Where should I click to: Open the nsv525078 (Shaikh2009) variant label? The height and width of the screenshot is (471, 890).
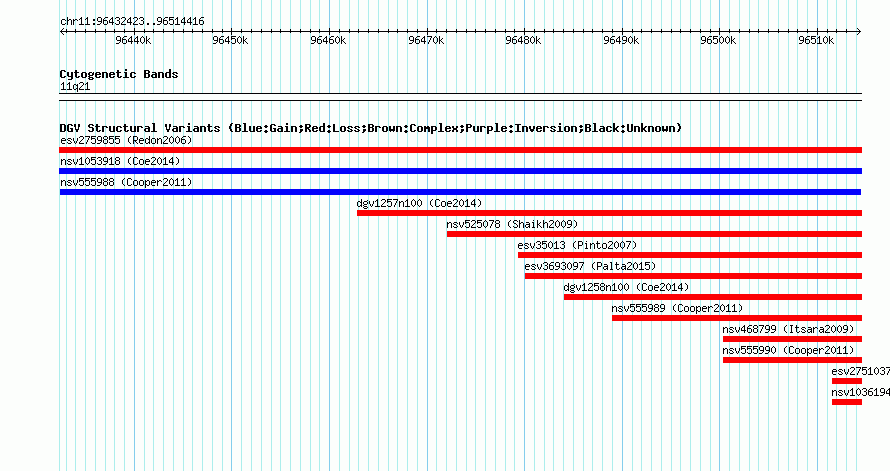(x=512, y=224)
